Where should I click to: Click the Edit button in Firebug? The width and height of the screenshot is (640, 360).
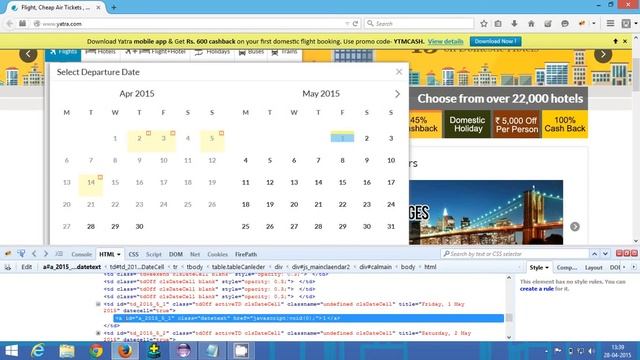click(27, 267)
